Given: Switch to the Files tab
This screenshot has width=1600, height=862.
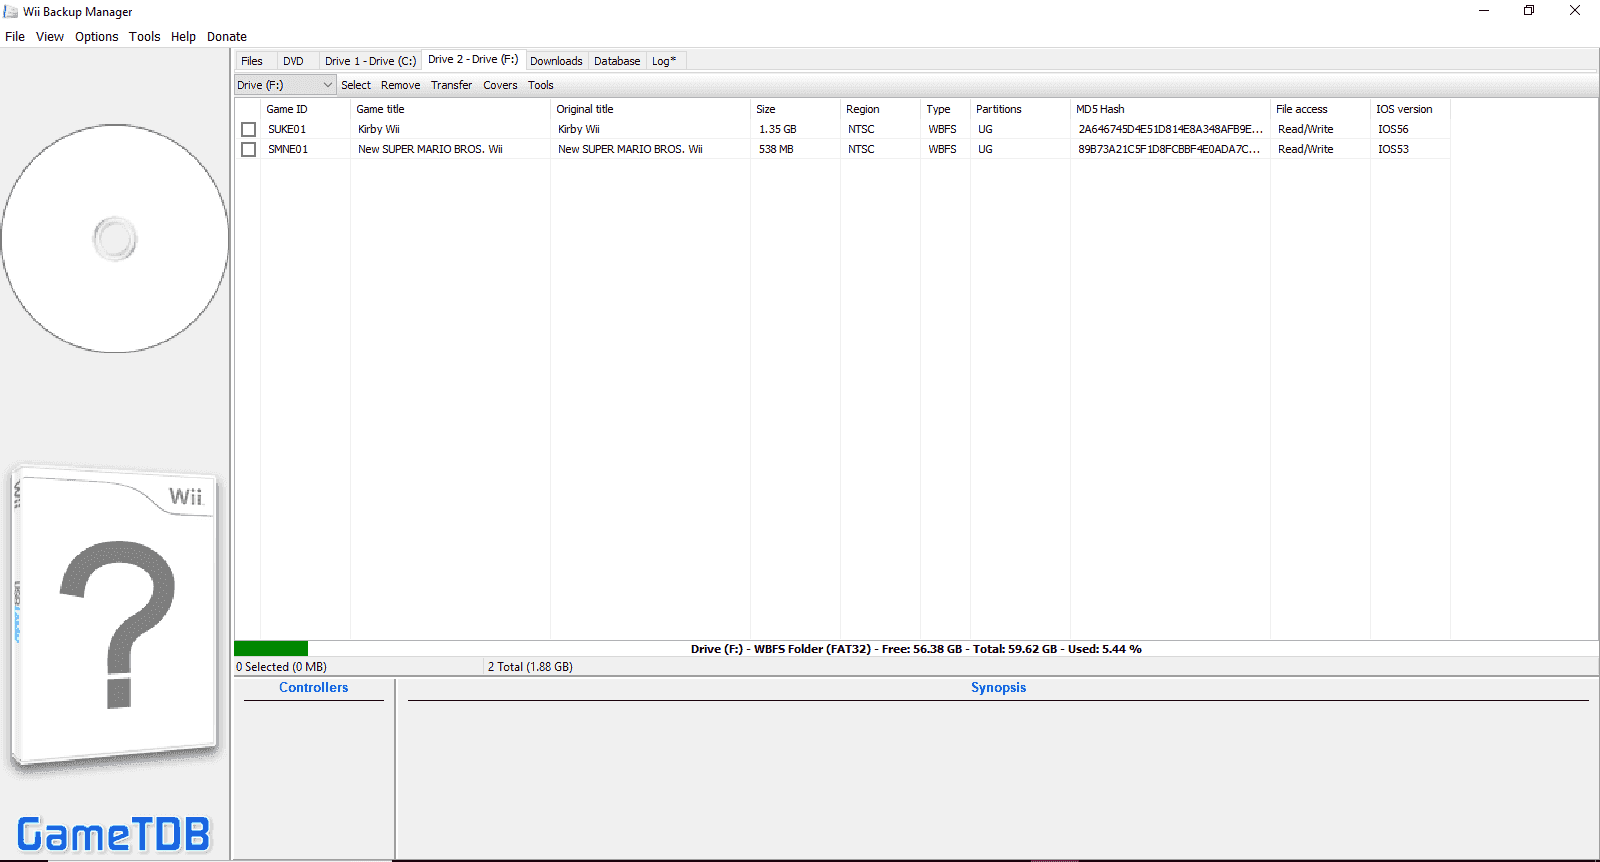Looking at the screenshot, I should point(252,61).
